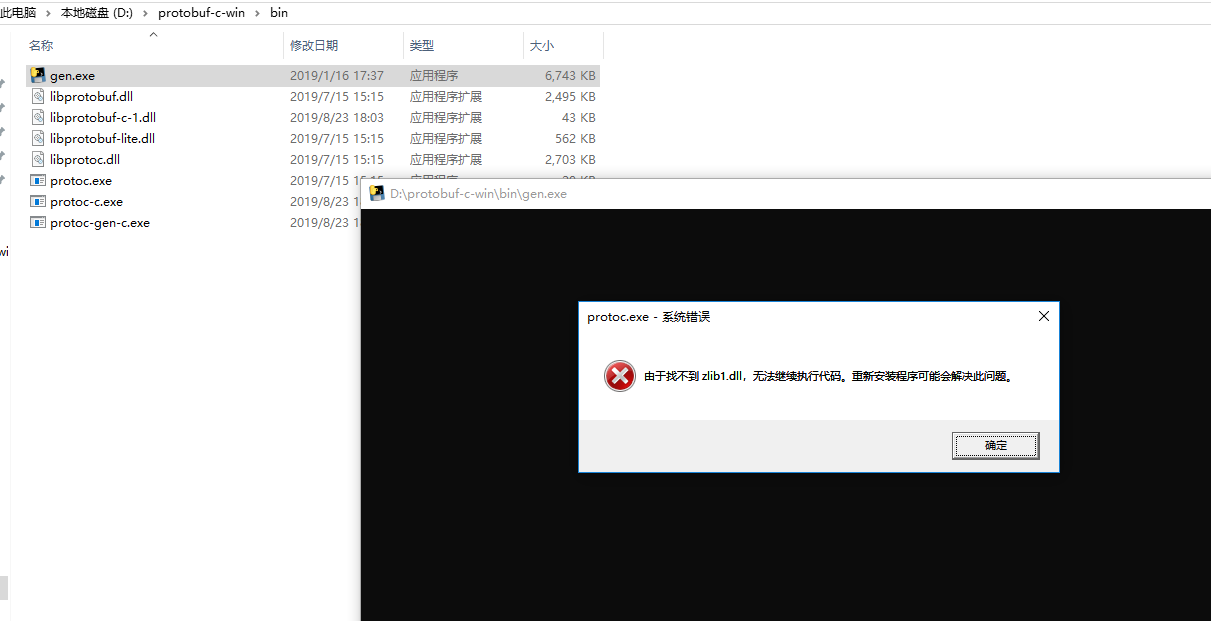1211x621 pixels.
Task: Click the libprotobuf-lite.dll file icon
Action: 39,138
